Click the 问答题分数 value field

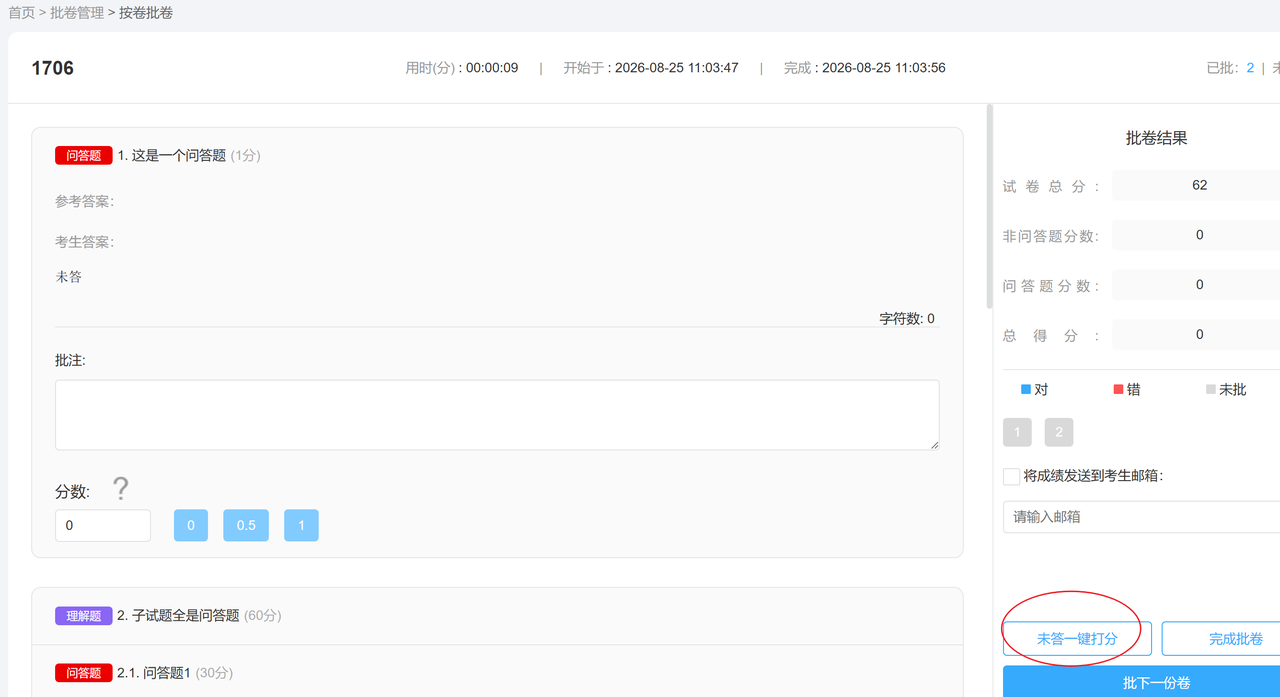[1196, 285]
